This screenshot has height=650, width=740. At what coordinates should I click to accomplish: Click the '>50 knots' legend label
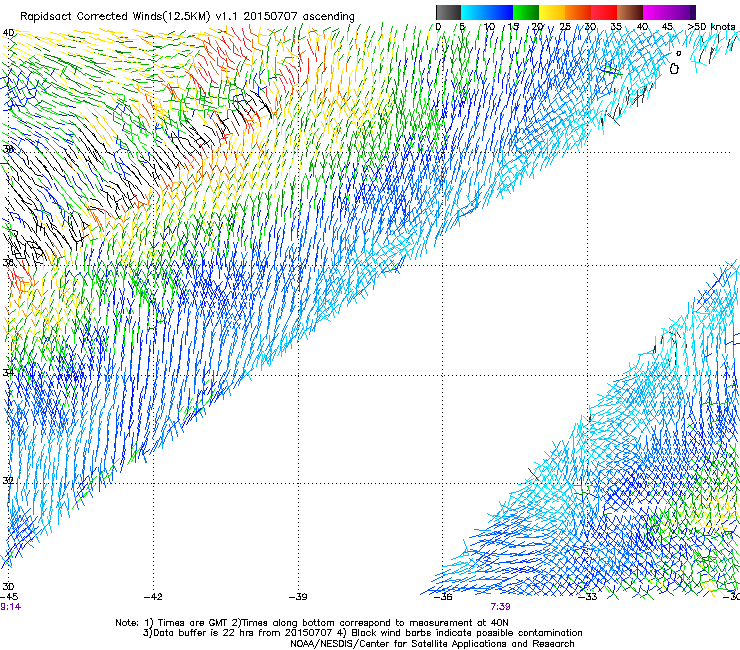[x=711, y=27]
